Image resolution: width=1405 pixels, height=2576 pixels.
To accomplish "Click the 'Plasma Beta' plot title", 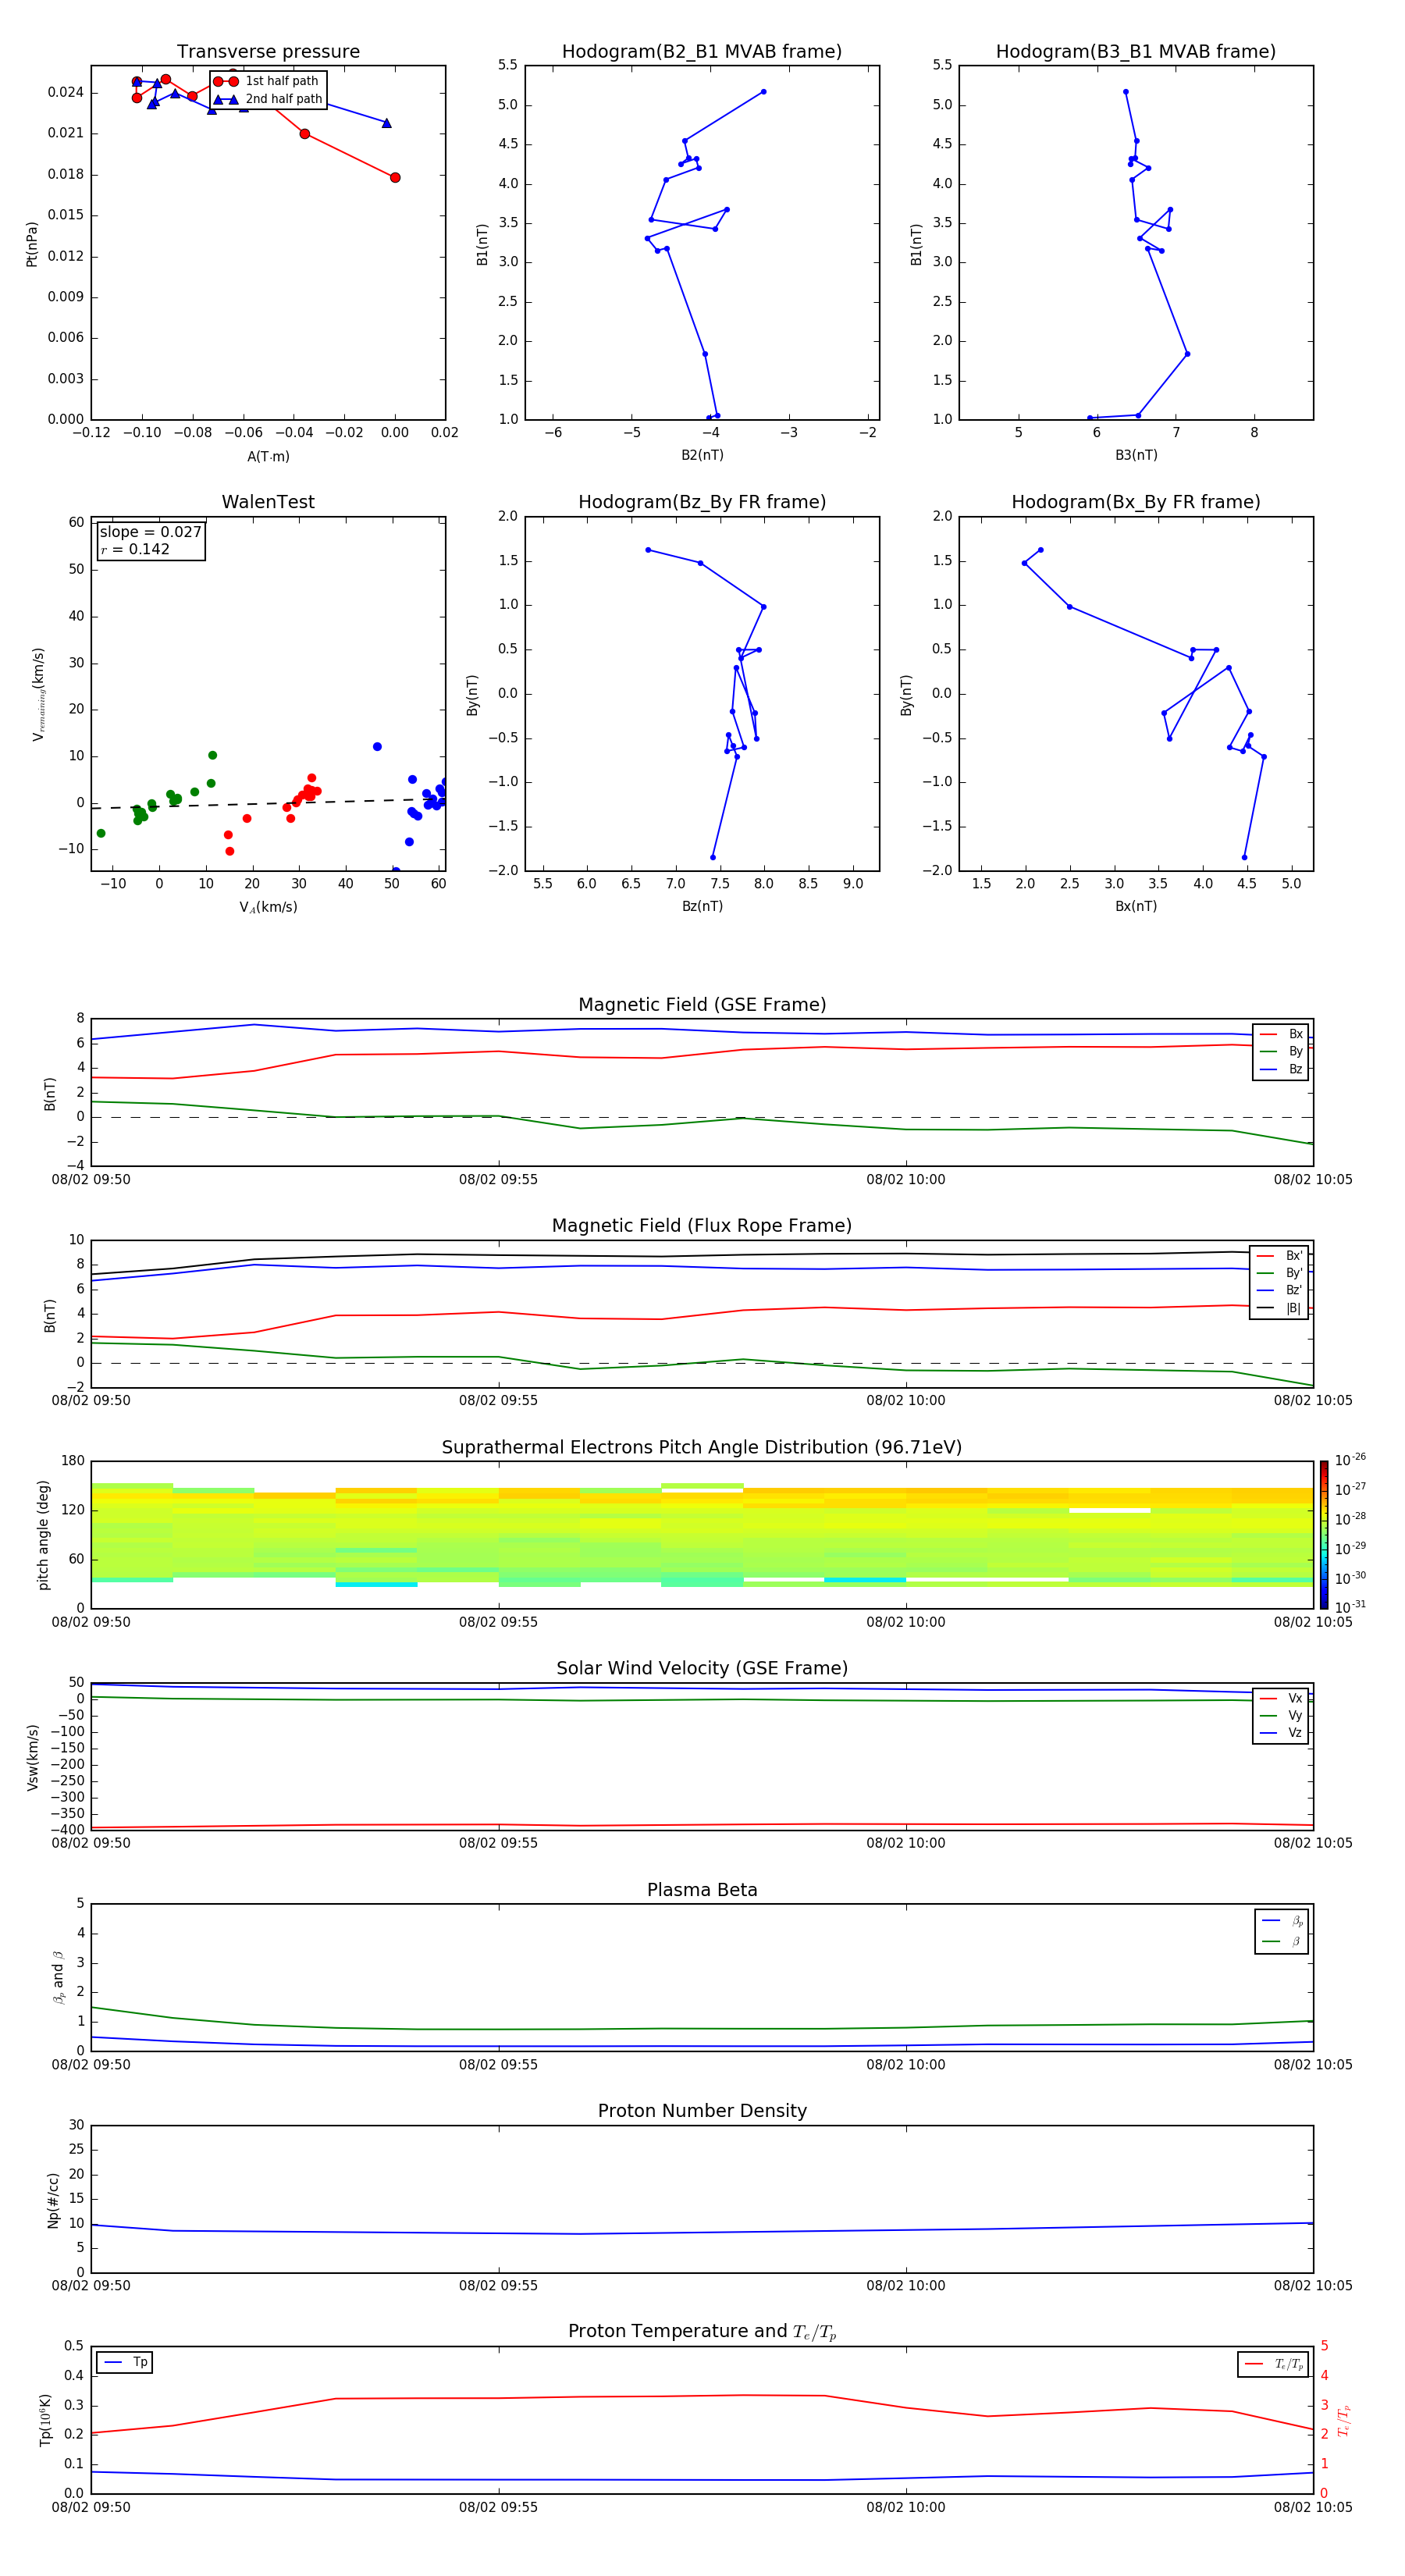I will 702,1890.
